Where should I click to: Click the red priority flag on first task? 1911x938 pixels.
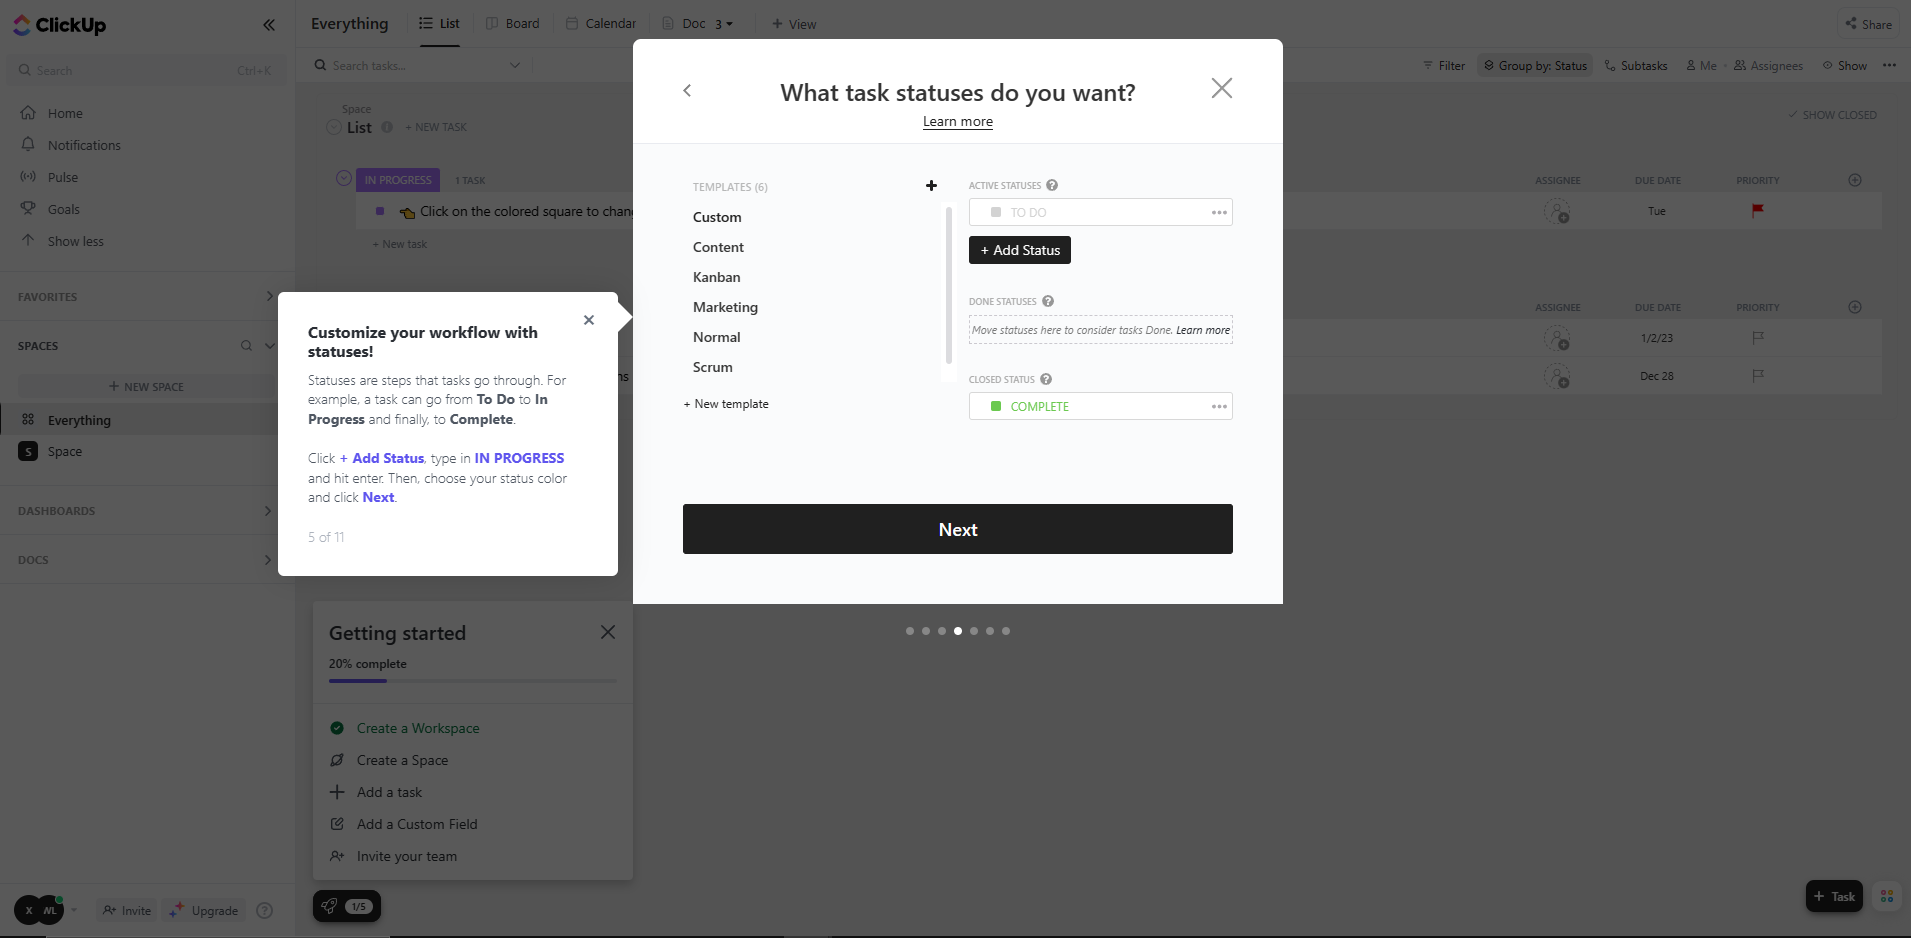[x=1757, y=211]
